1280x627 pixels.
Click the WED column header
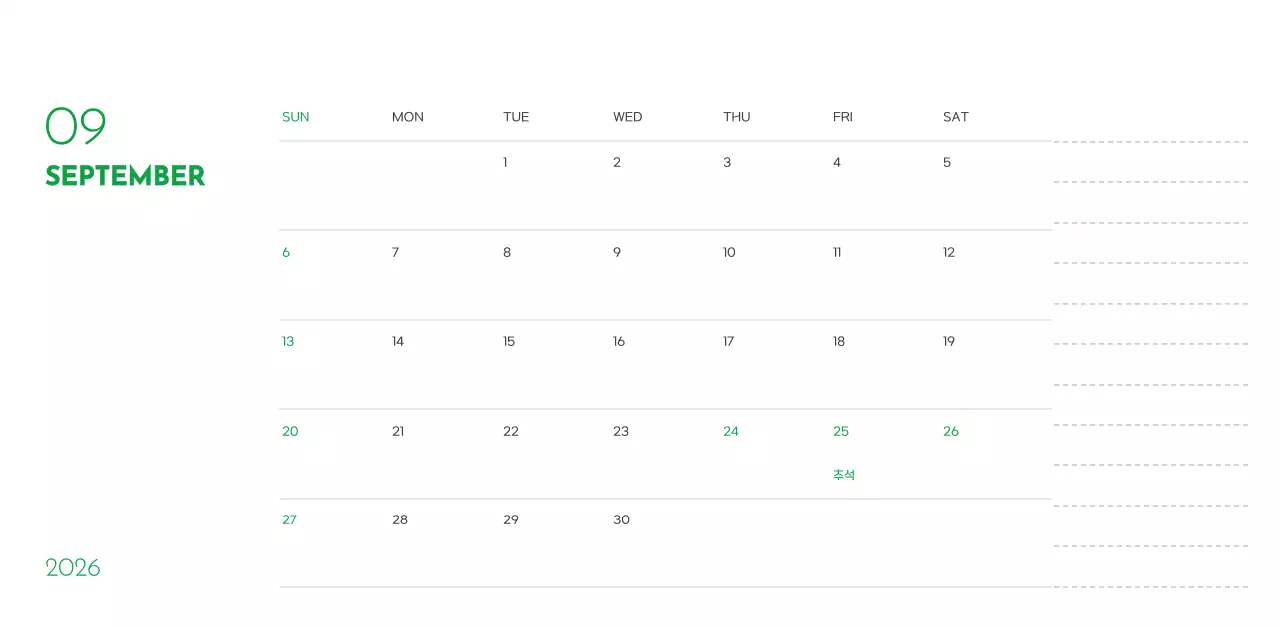coord(628,117)
